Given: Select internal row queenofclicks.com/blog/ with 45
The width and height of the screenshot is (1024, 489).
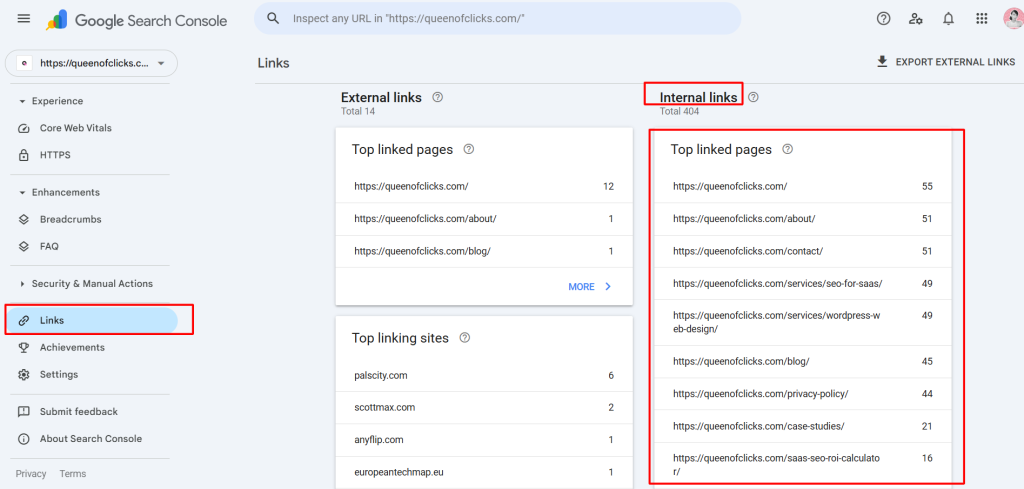Looking at the screenshot, I should coord(803,361).
